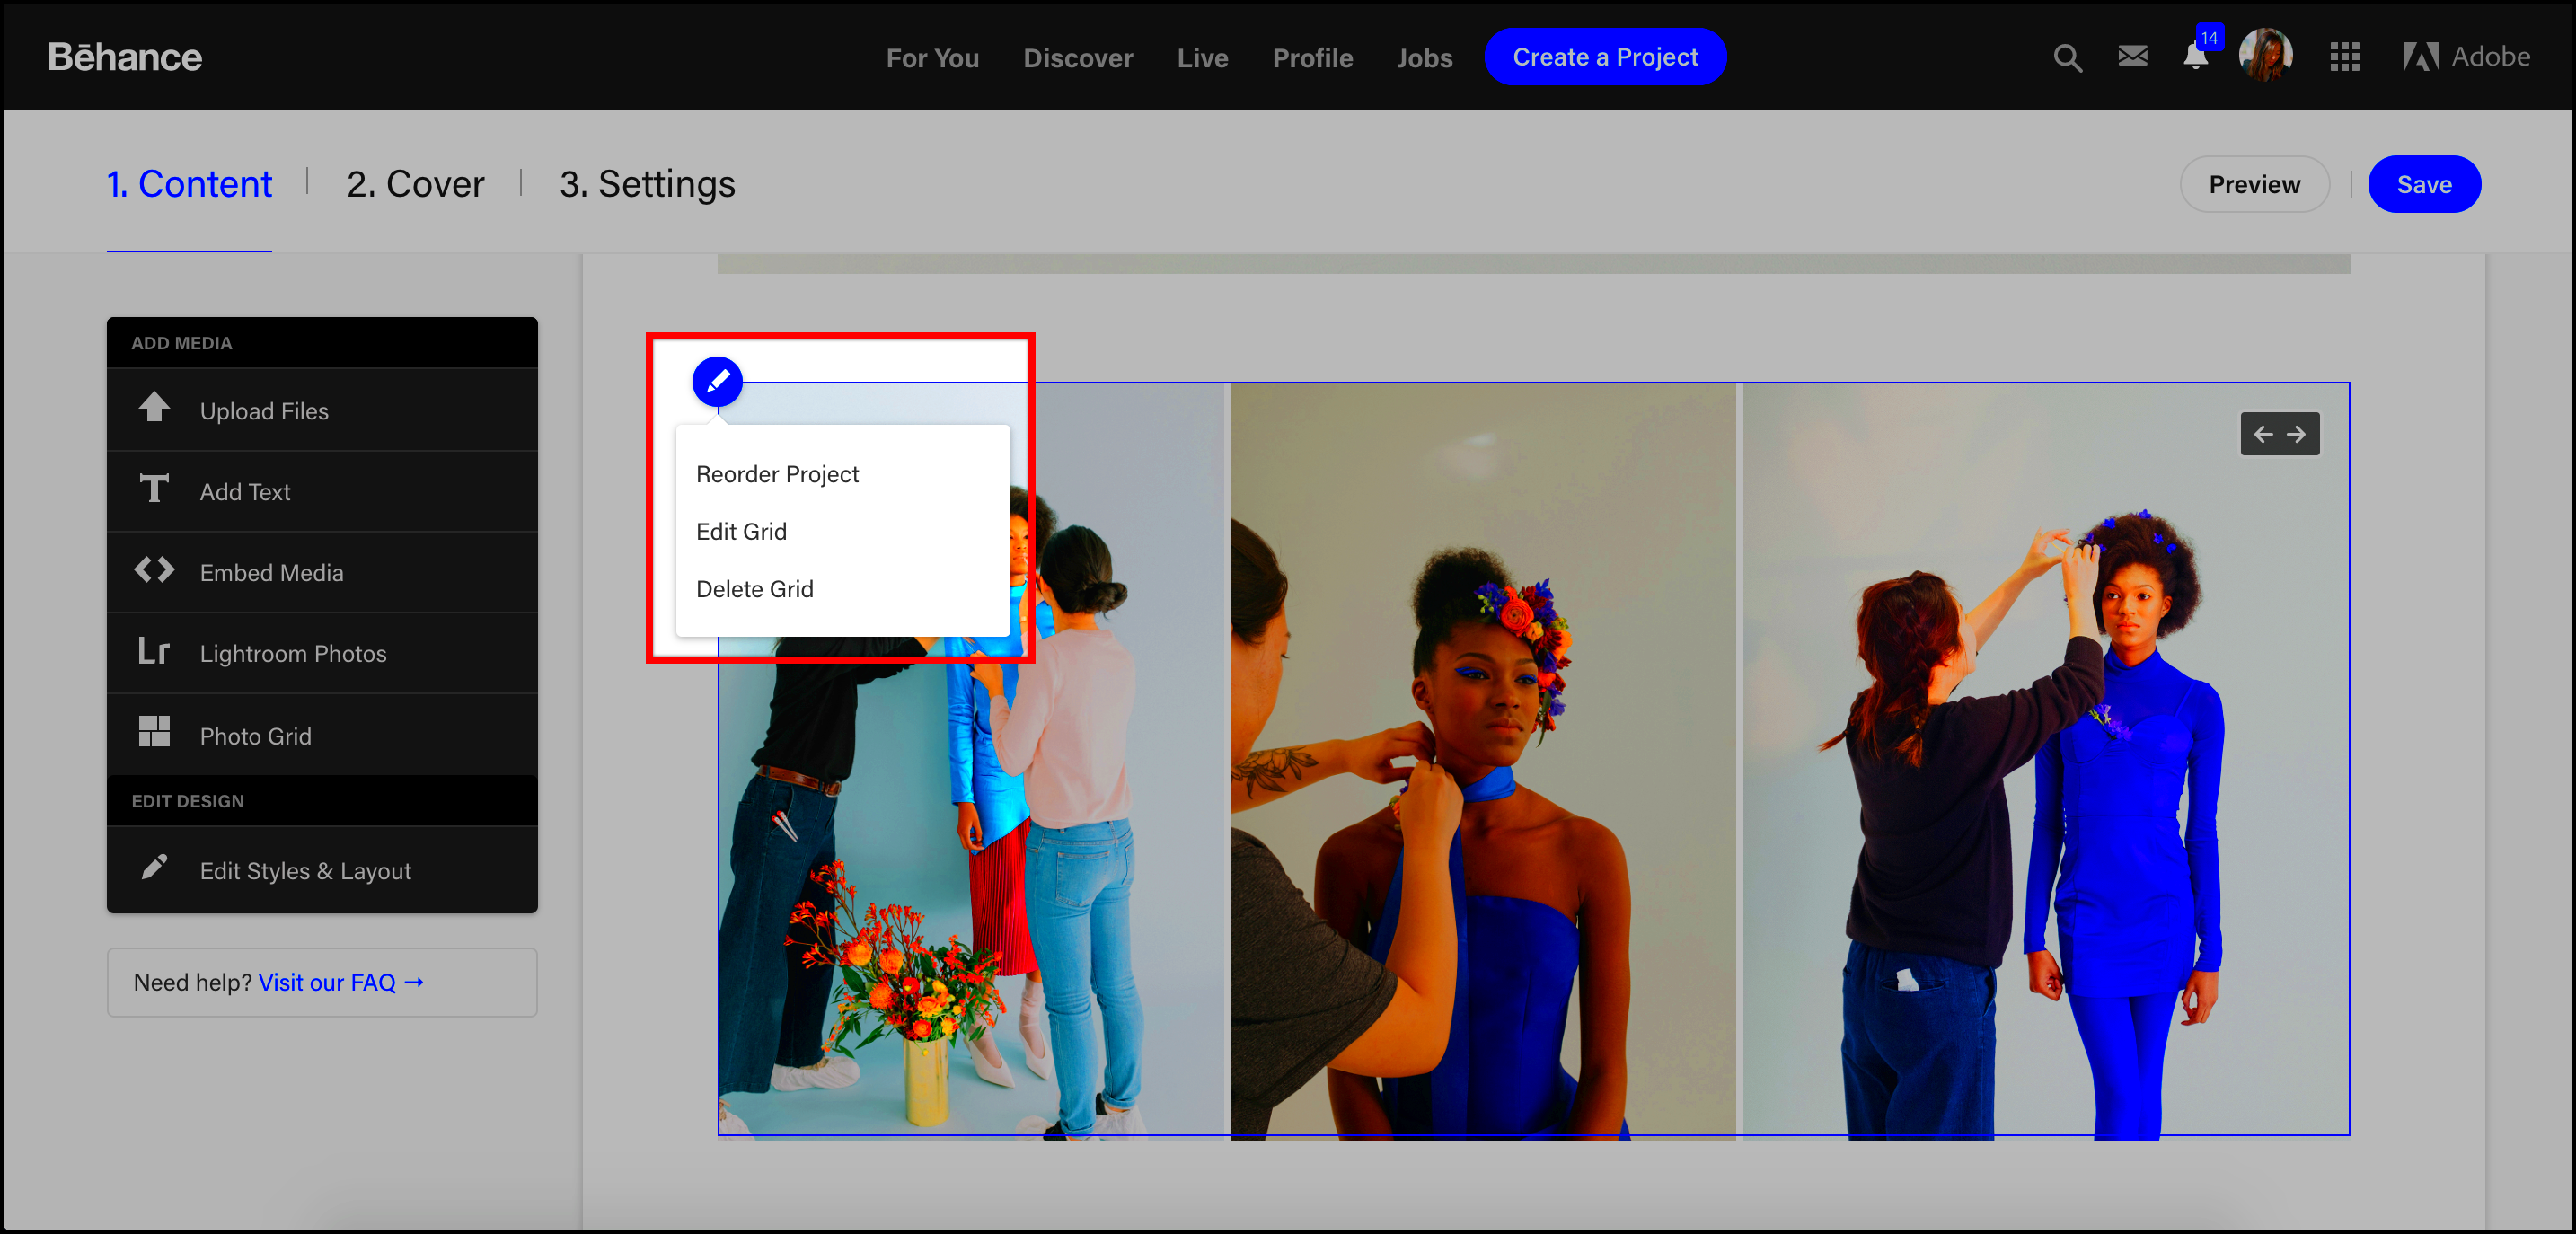Click the pencil edit icon on grid
2576x1234 pixels.
tap(718, 380)
